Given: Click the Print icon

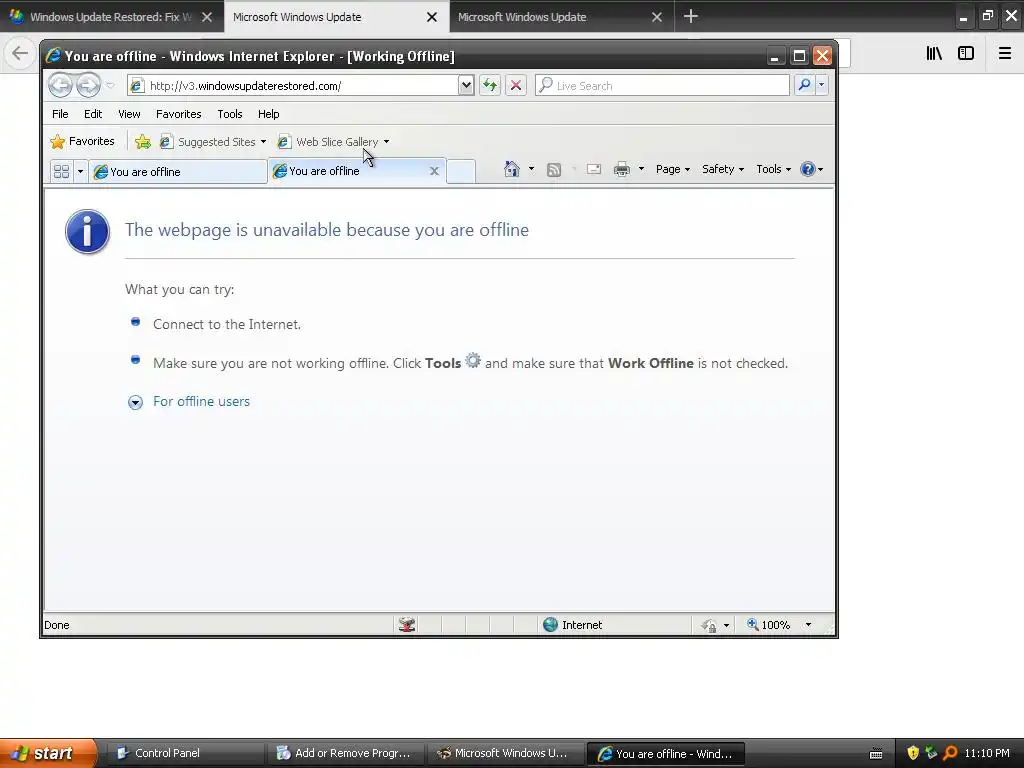Looking at the screenshot, I should 622,169.
